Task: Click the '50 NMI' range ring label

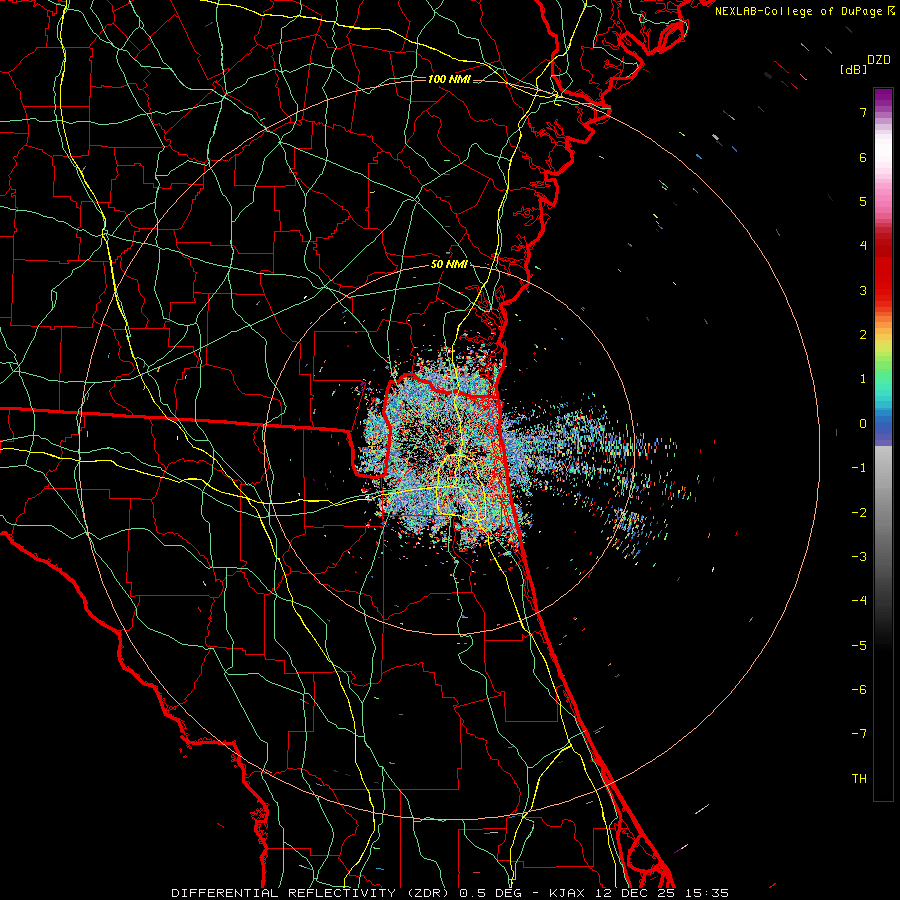Action: [x=449, y=265]
